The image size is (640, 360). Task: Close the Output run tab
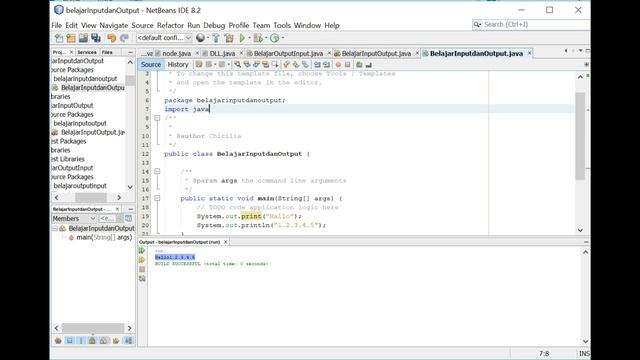pyautogui.click(x=225, y=242)
